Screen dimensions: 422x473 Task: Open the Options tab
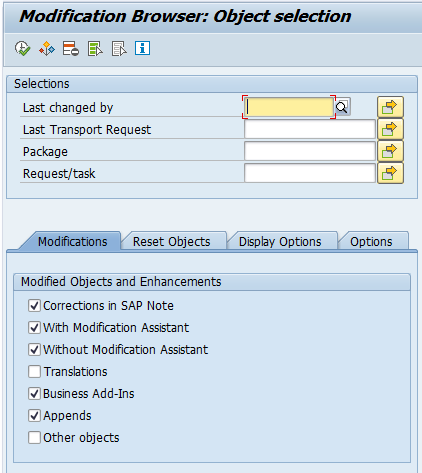click(371, 241)
